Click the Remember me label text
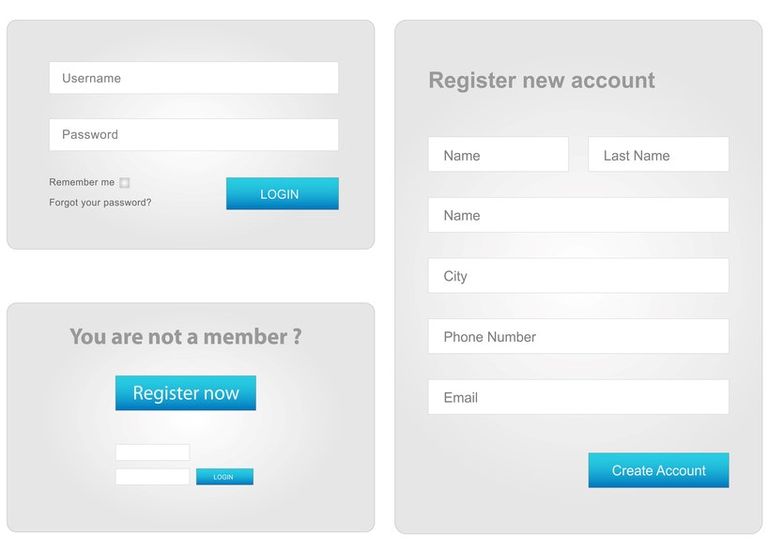The height and width of the screenshot is (551, 768). (82, 182)
